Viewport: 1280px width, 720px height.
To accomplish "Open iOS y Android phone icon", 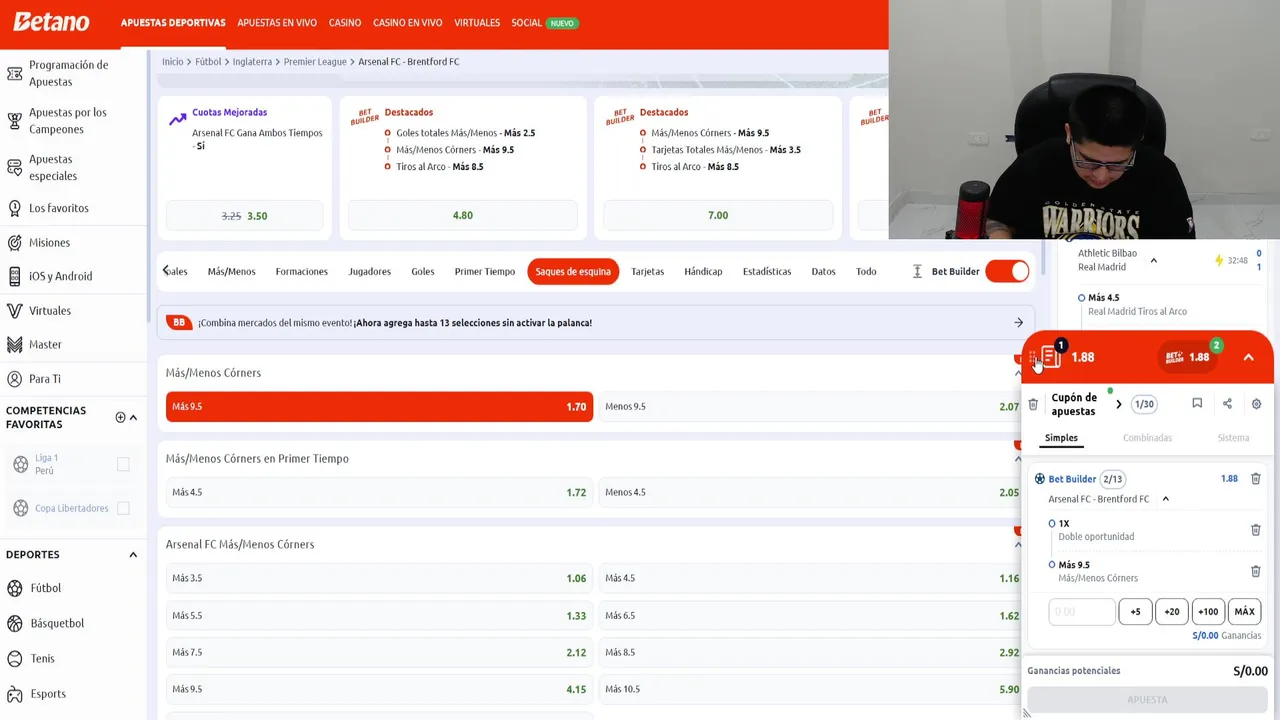I will point(14,276).
